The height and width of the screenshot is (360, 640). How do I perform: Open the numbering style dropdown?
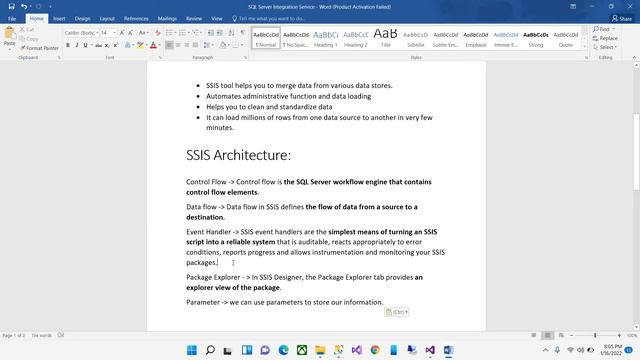click(x=189, y=33)
